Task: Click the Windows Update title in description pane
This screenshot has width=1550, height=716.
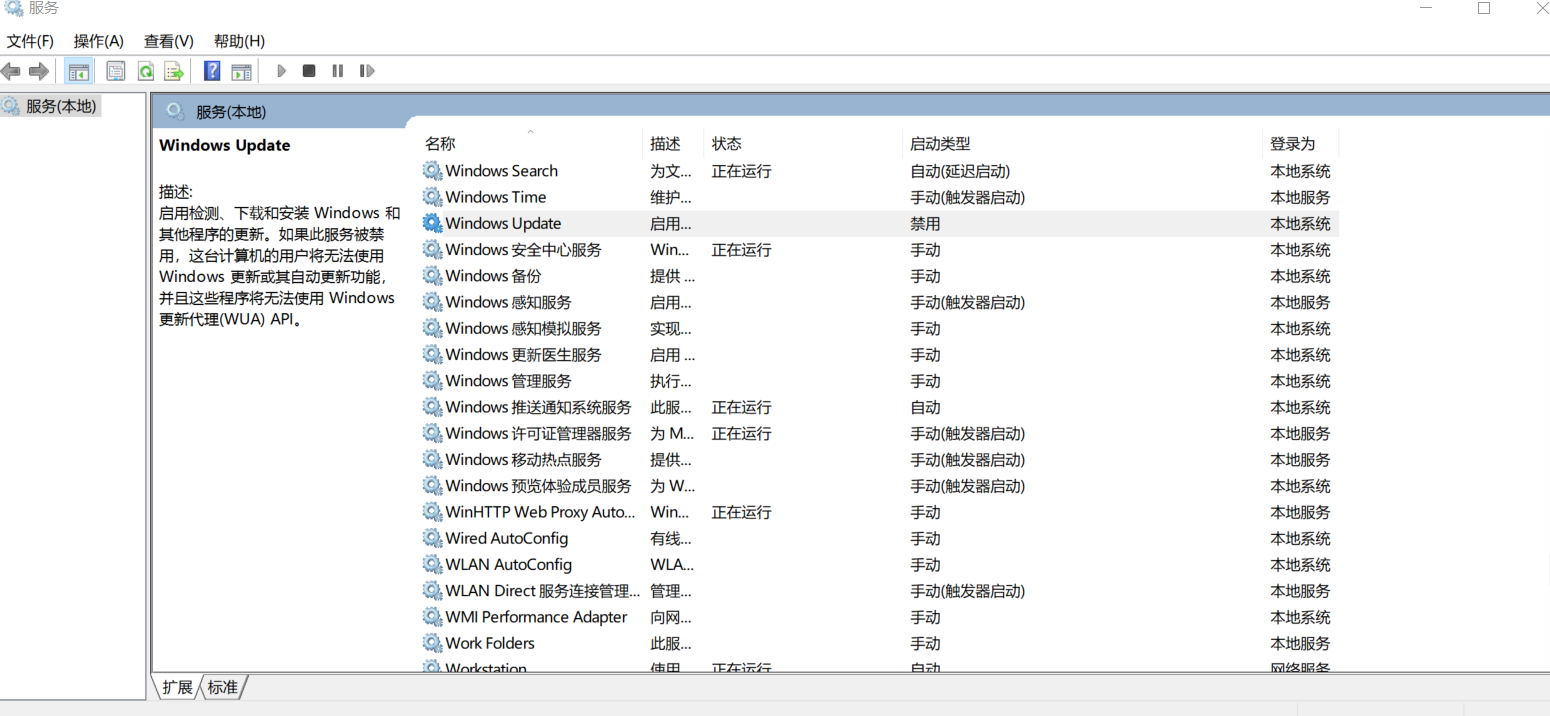Action: pyautogui.click(x=224, y=145)
